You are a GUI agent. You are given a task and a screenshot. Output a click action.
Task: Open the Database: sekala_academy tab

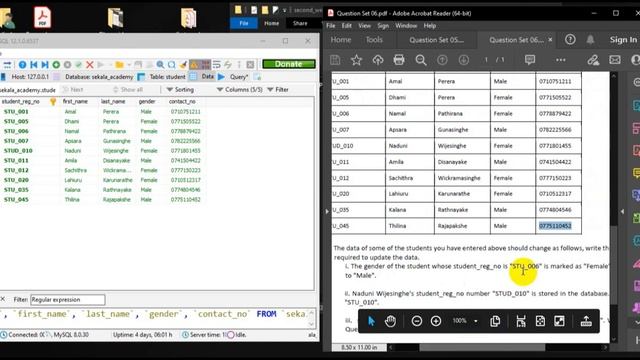94,77
